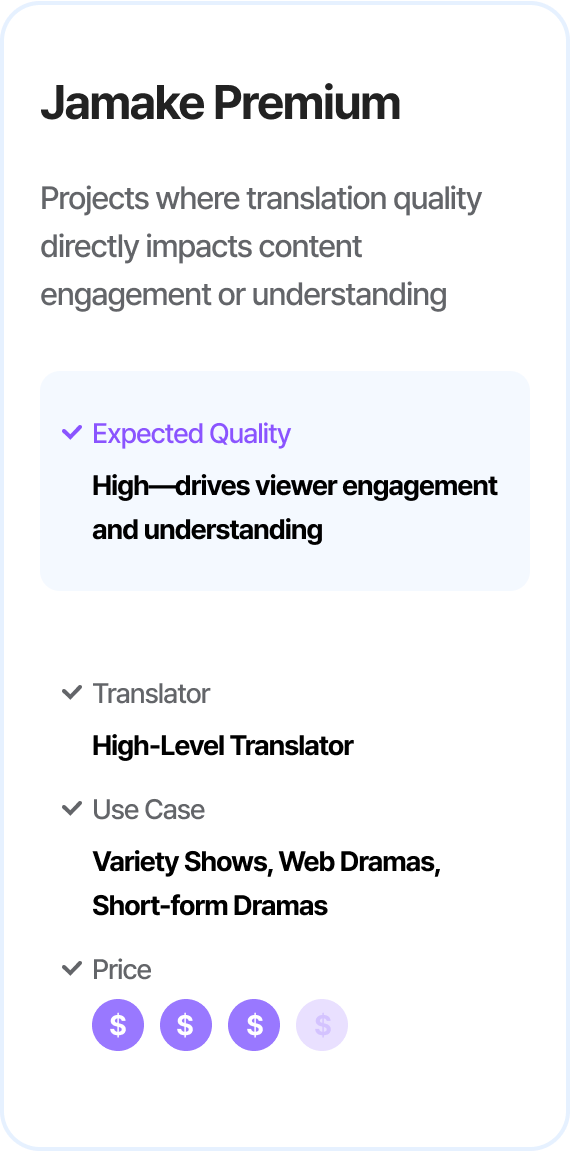
Task: Click Variety Shows, Web Dramas text
Action: (266, 863)
